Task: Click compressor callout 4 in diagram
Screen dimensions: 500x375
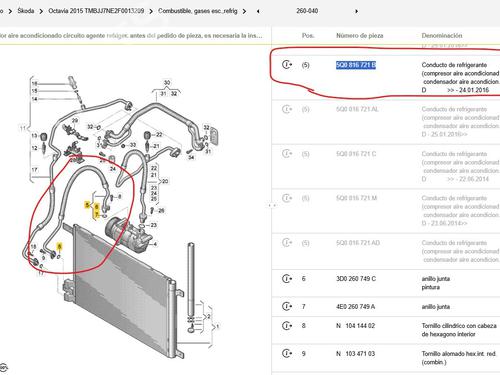Action: [155, 244]
